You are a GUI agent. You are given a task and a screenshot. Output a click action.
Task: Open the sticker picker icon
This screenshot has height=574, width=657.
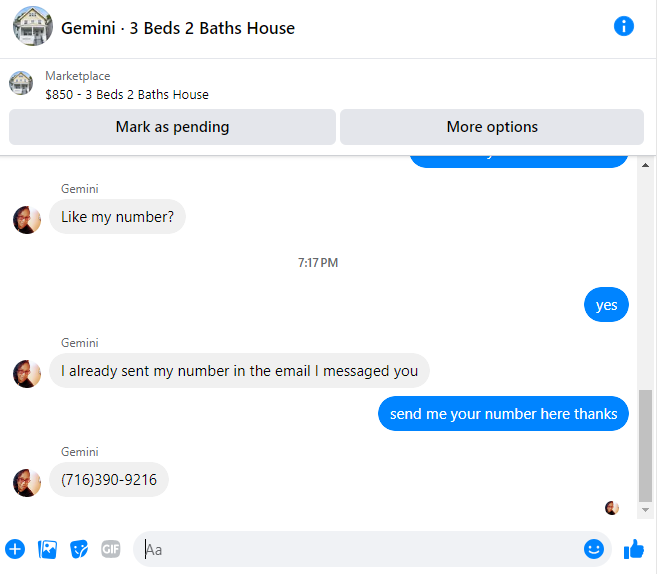(79, 549)
